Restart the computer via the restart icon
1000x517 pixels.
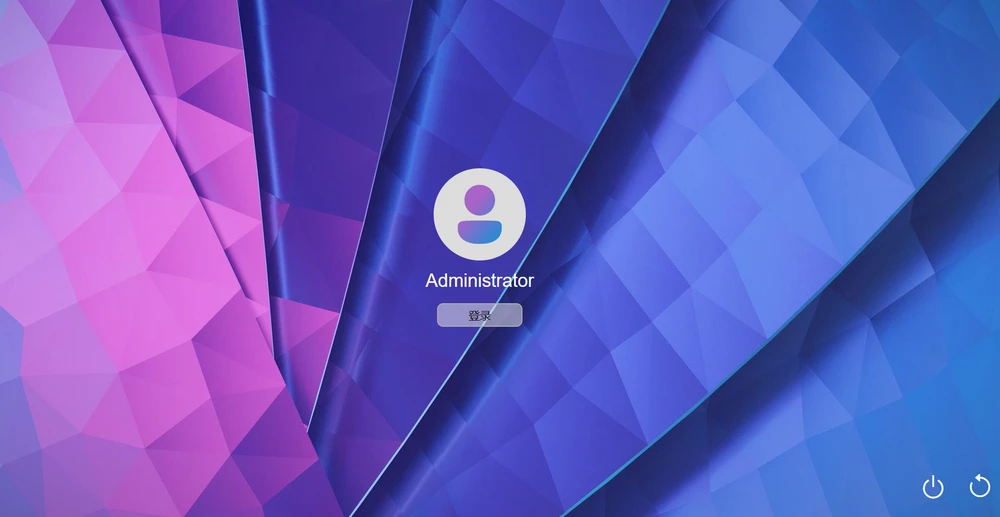(980, 486)
